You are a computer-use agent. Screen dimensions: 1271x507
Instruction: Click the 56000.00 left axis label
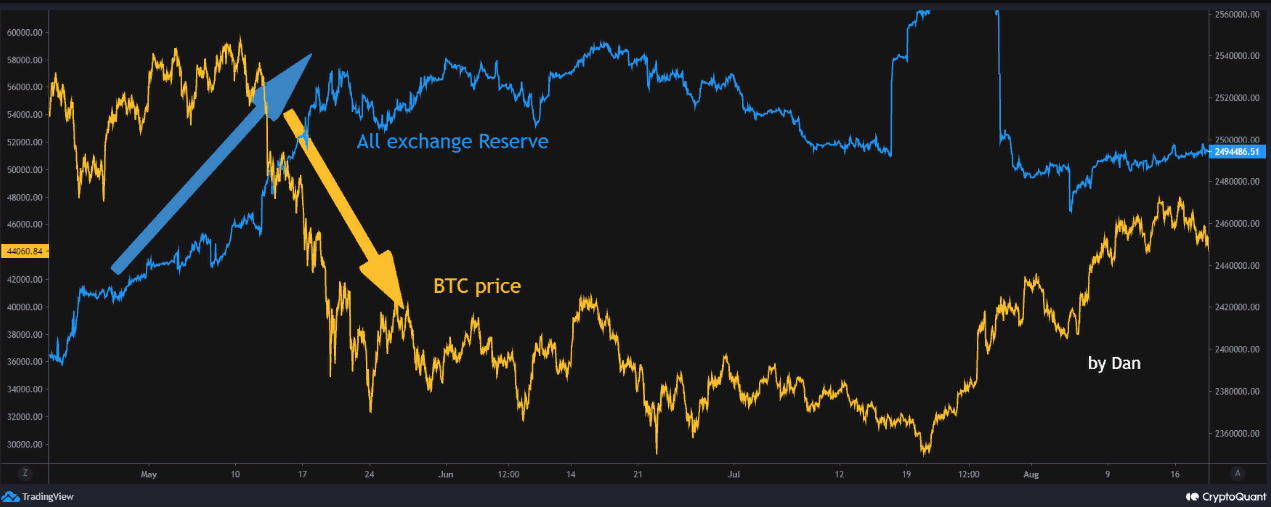pyautogui.click(x=24, y=87)
